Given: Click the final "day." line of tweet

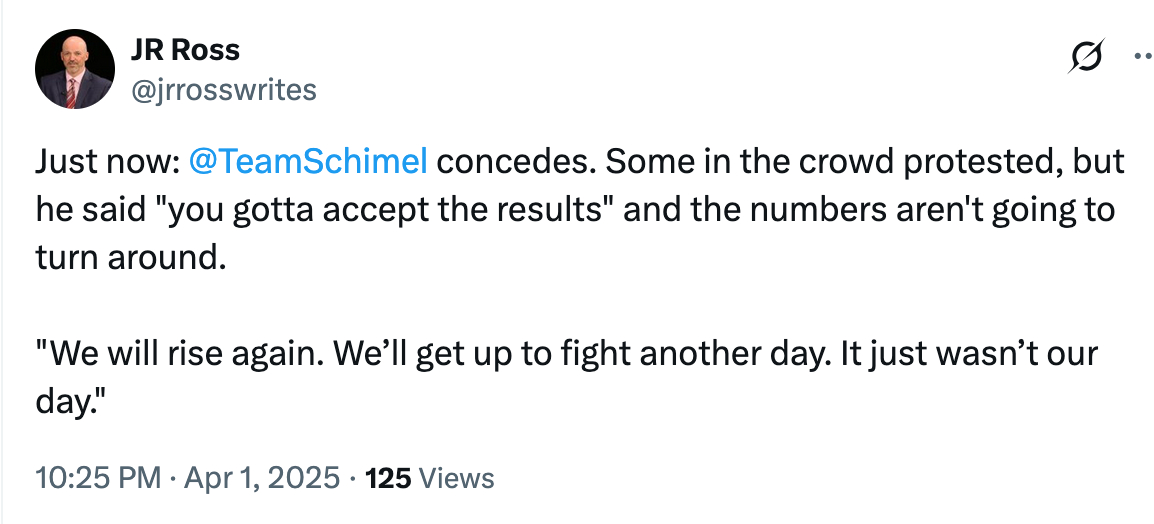Looking at the screenshot, I should coord(70,403).
